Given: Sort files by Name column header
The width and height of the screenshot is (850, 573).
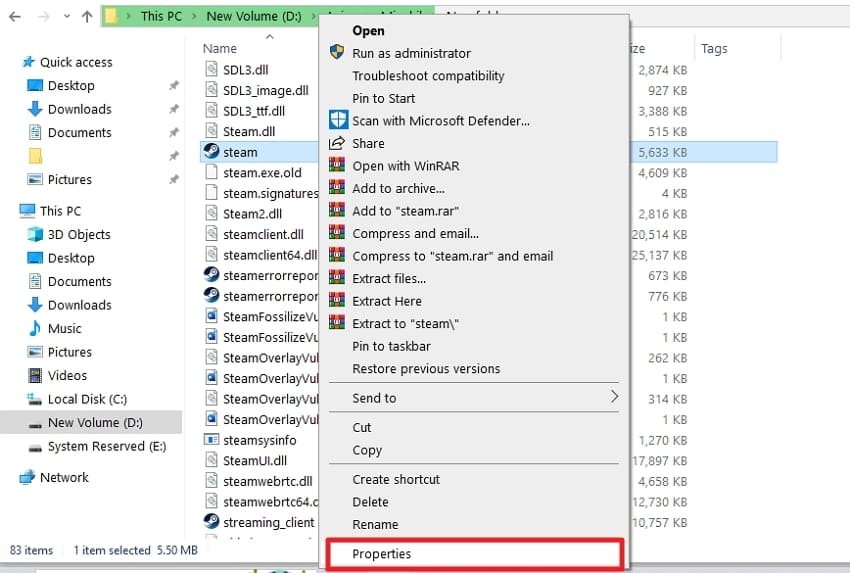Looking at the screenshot, I should point(220,49).
